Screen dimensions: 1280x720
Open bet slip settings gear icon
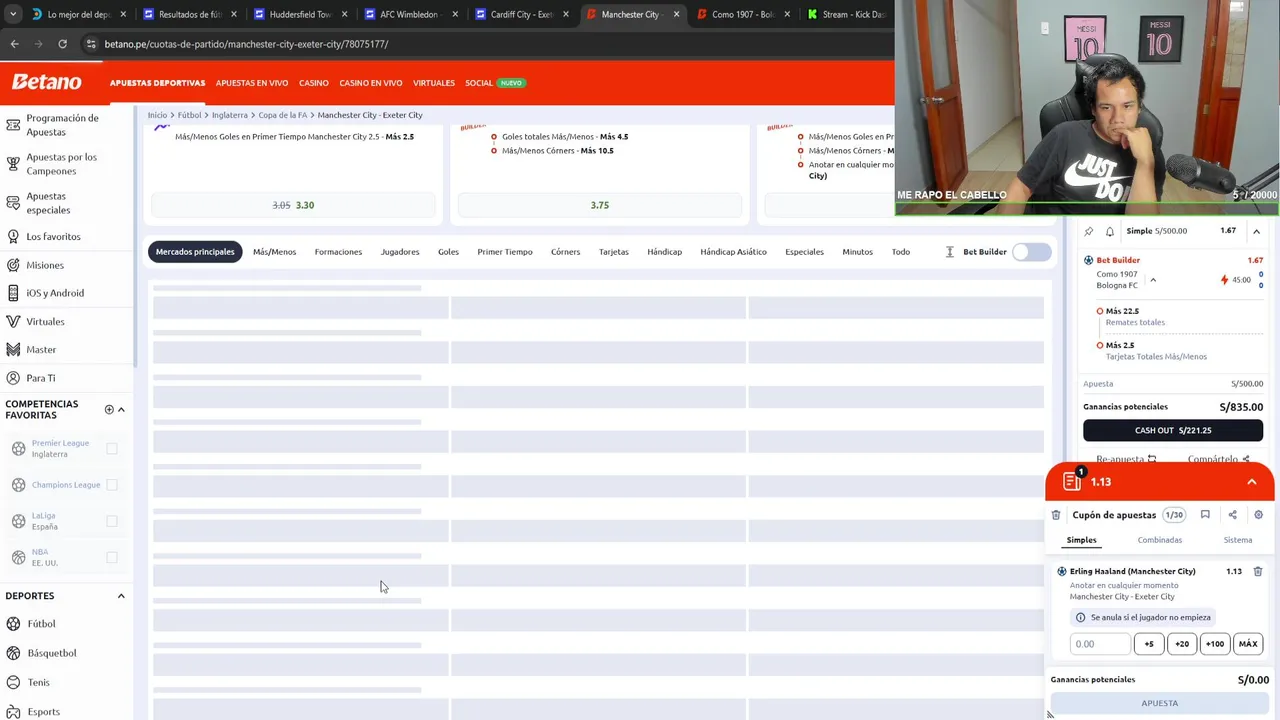pyautogui.click(x=1258, y=515)
